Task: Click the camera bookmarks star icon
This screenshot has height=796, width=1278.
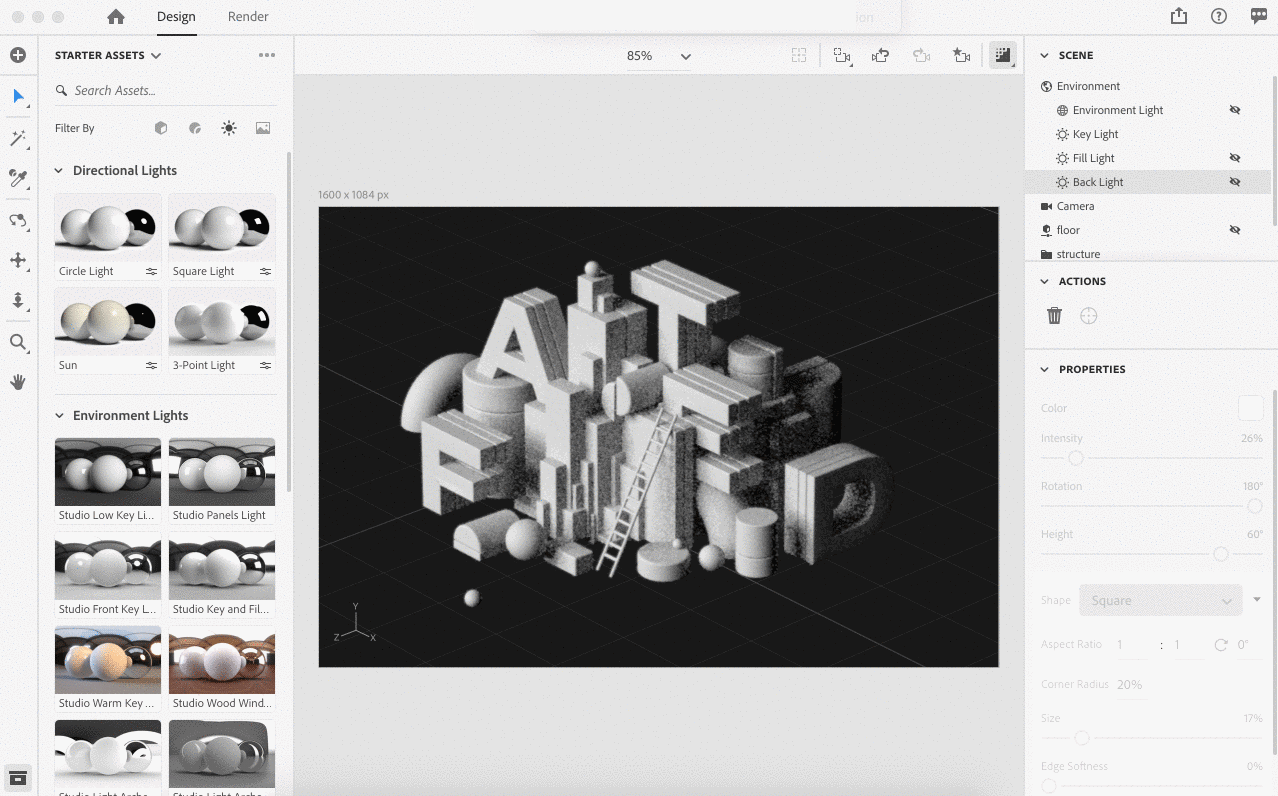Action: [962, 56]
